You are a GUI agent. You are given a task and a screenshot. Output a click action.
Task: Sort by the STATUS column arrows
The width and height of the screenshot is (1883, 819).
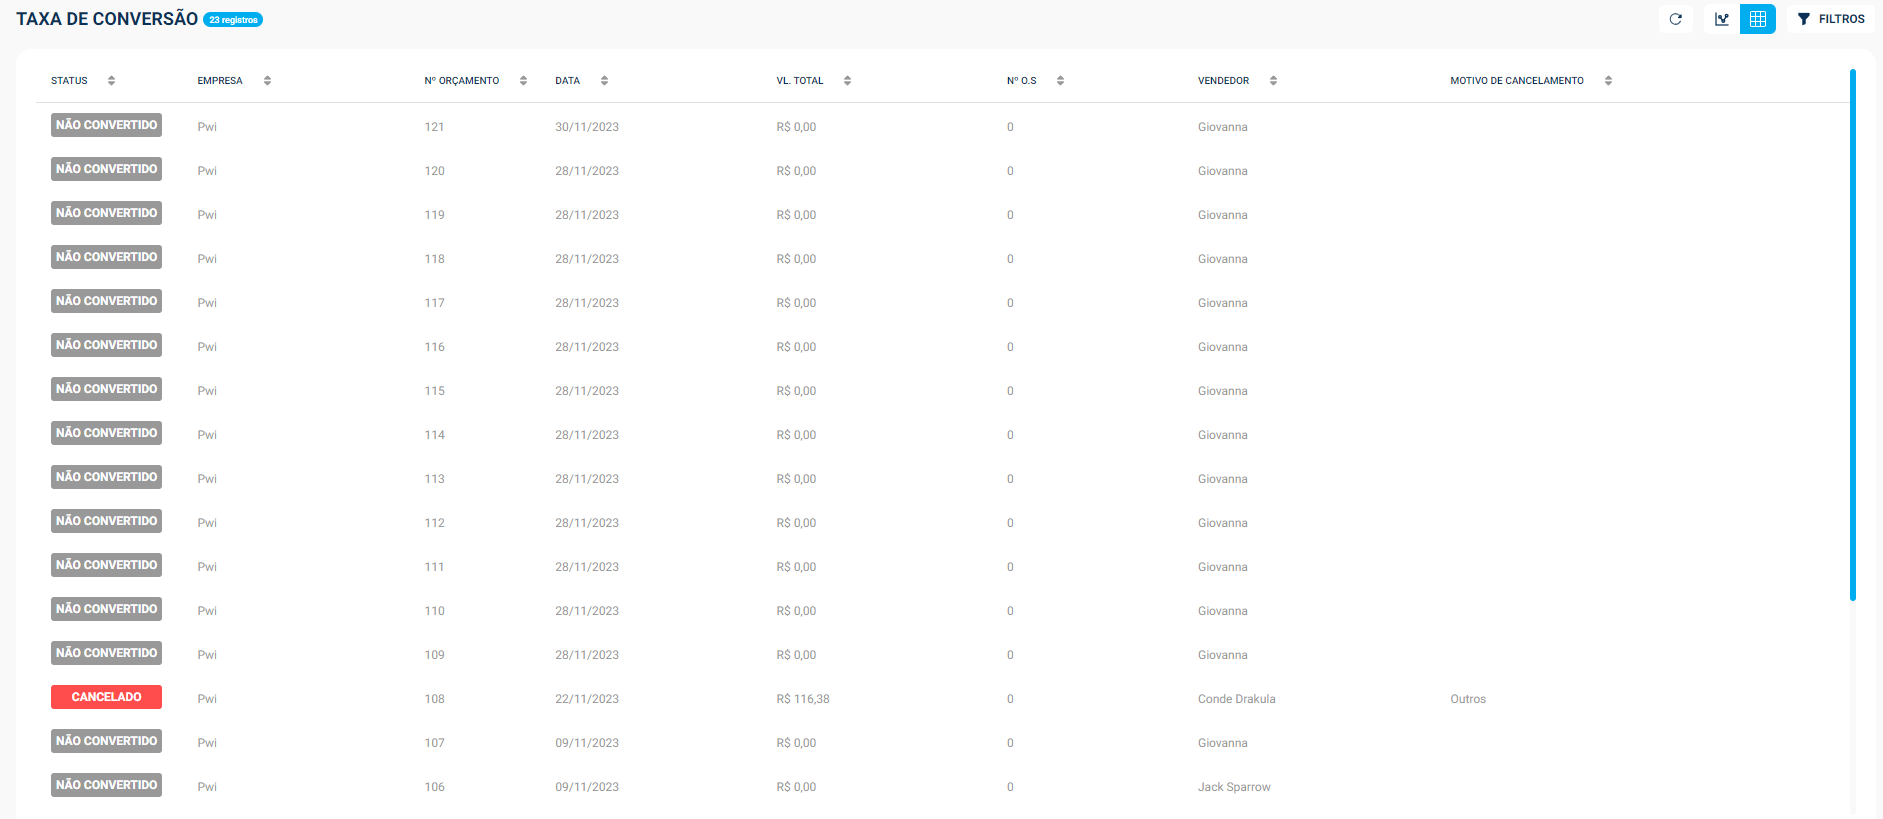pyautogui.click(x=111, y=81)
